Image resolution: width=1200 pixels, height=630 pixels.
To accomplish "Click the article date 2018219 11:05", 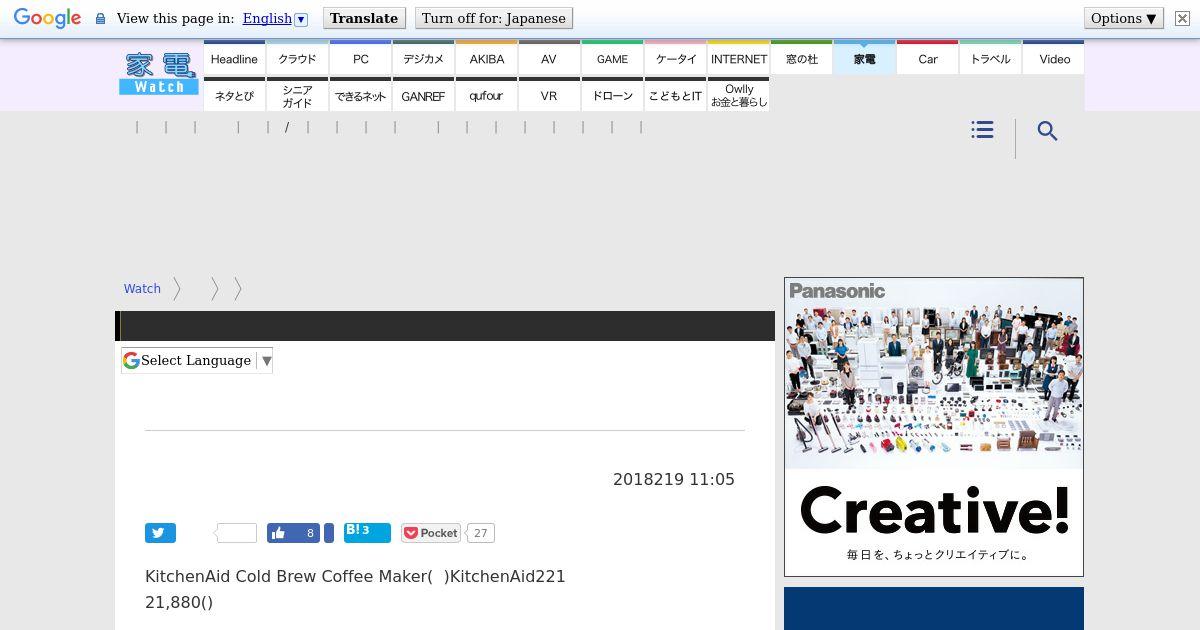I will click(674, 480).
